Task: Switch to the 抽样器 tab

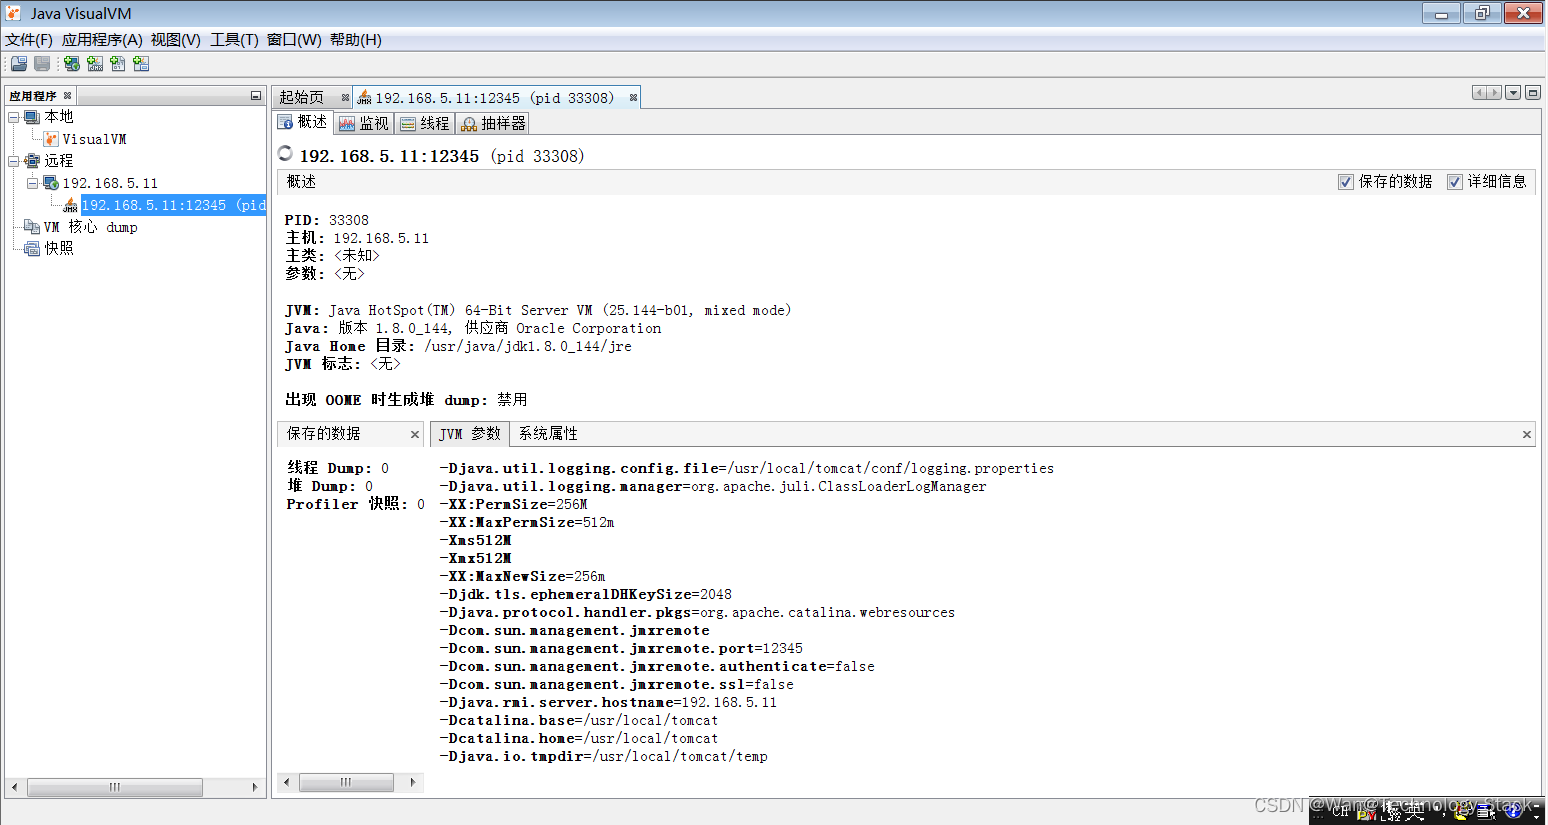Action: tap(493, 123)
